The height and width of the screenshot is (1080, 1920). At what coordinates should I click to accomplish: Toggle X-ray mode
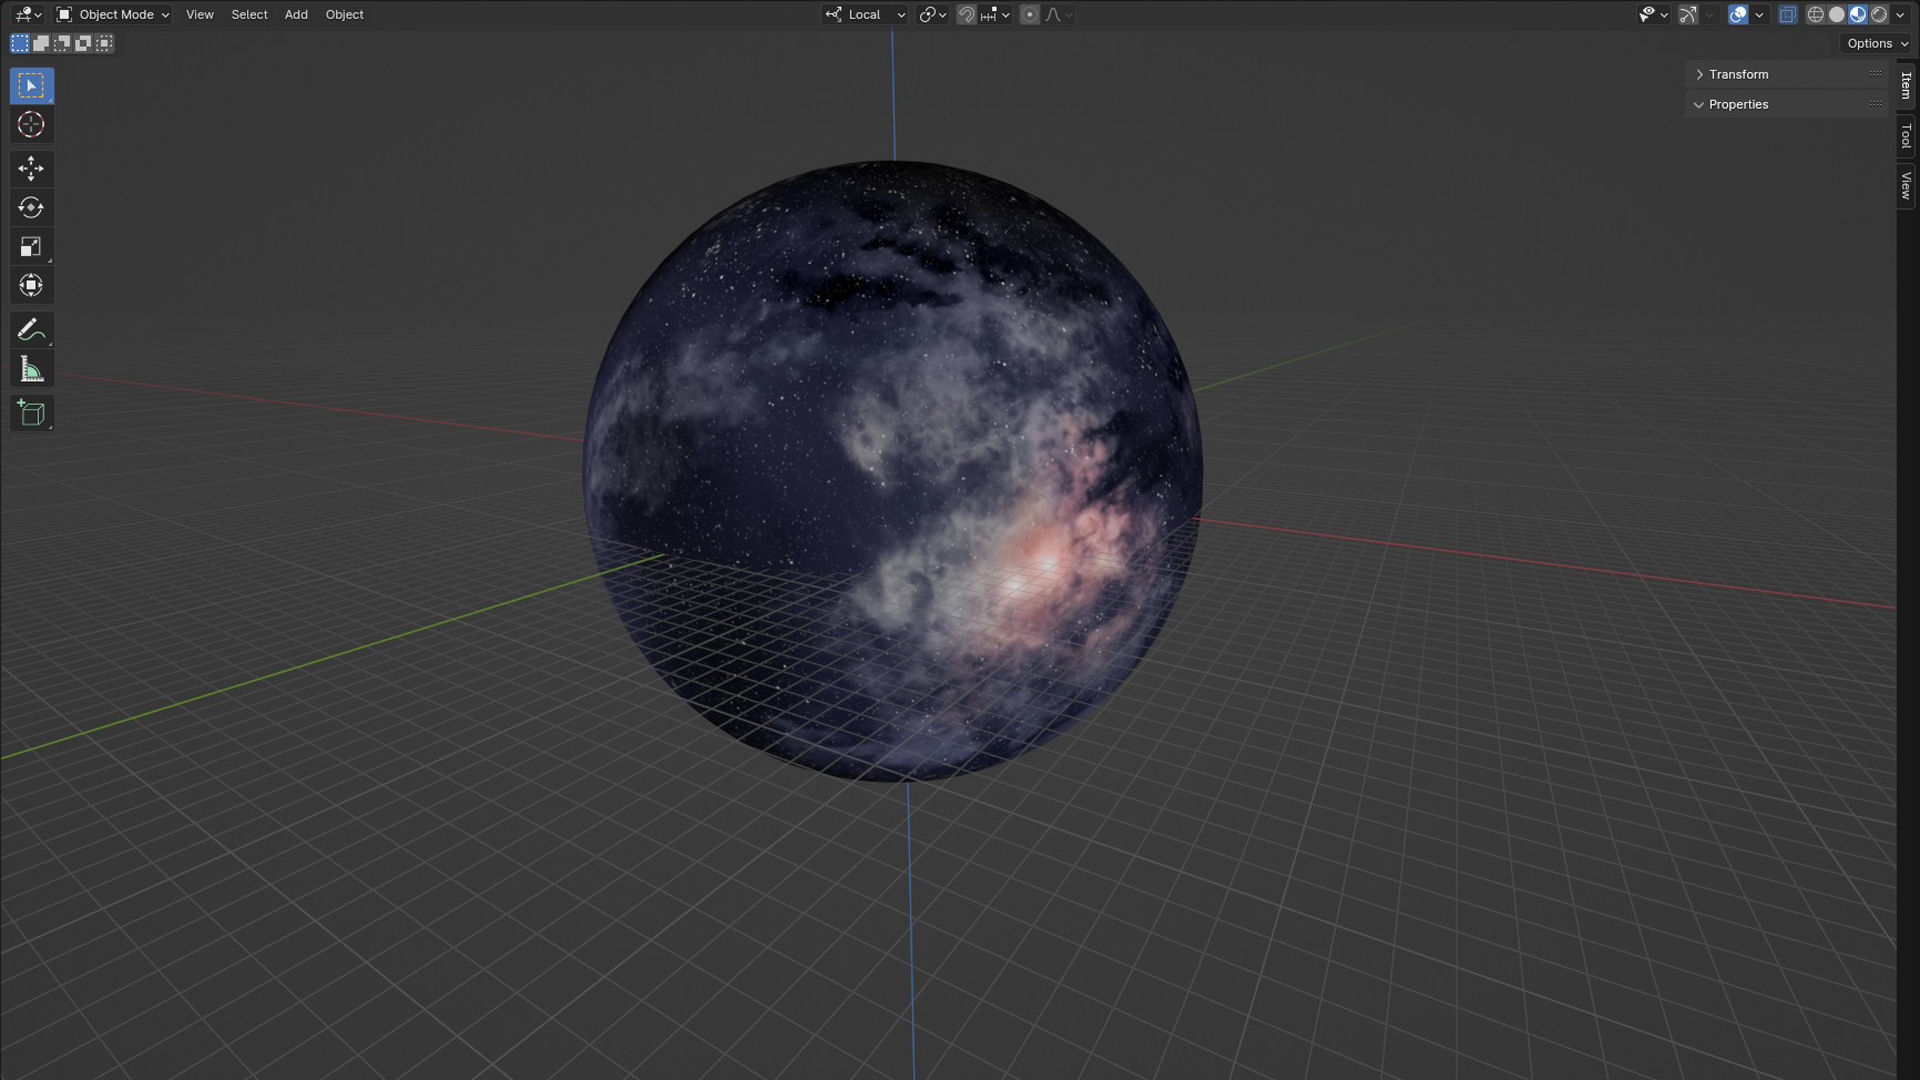[1788, 14]
